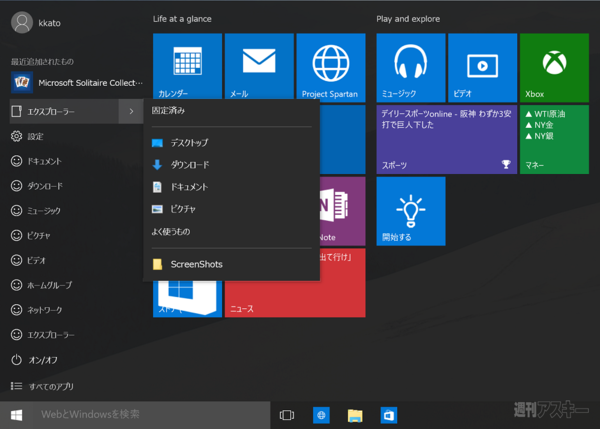Open the Store shopping bag tile
This screenshot has width=600, height=429.
(187, 299)
